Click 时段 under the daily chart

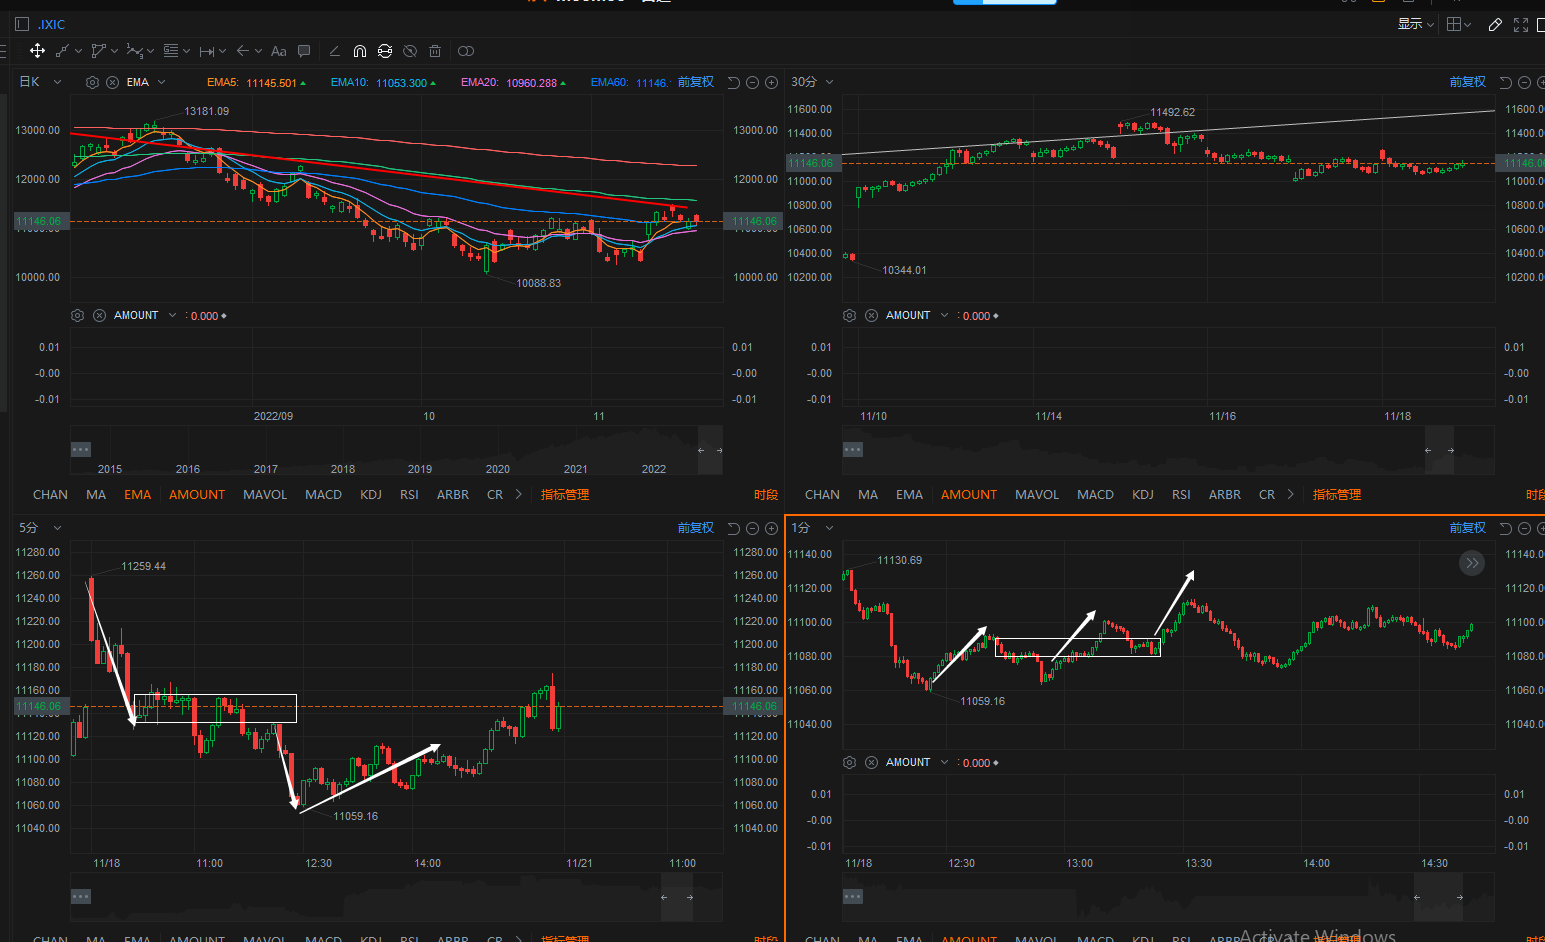pyautogui.click(x=766, y=494)
